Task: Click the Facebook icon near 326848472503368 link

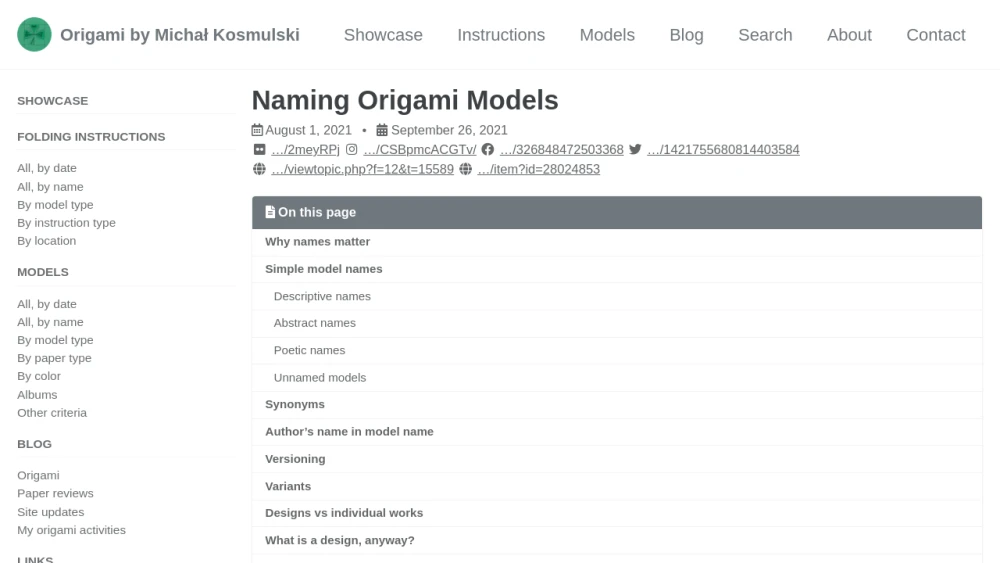Action: (x=488, y=150)
